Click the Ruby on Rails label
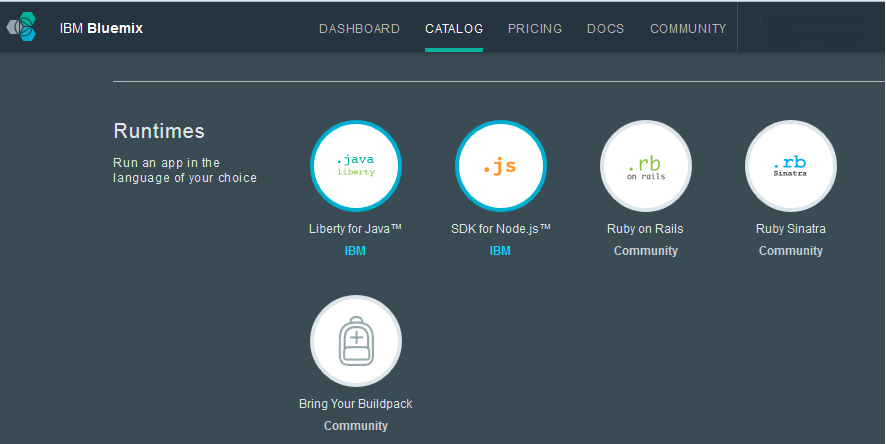This screenshot has width=886, height=444. (645, 229)
